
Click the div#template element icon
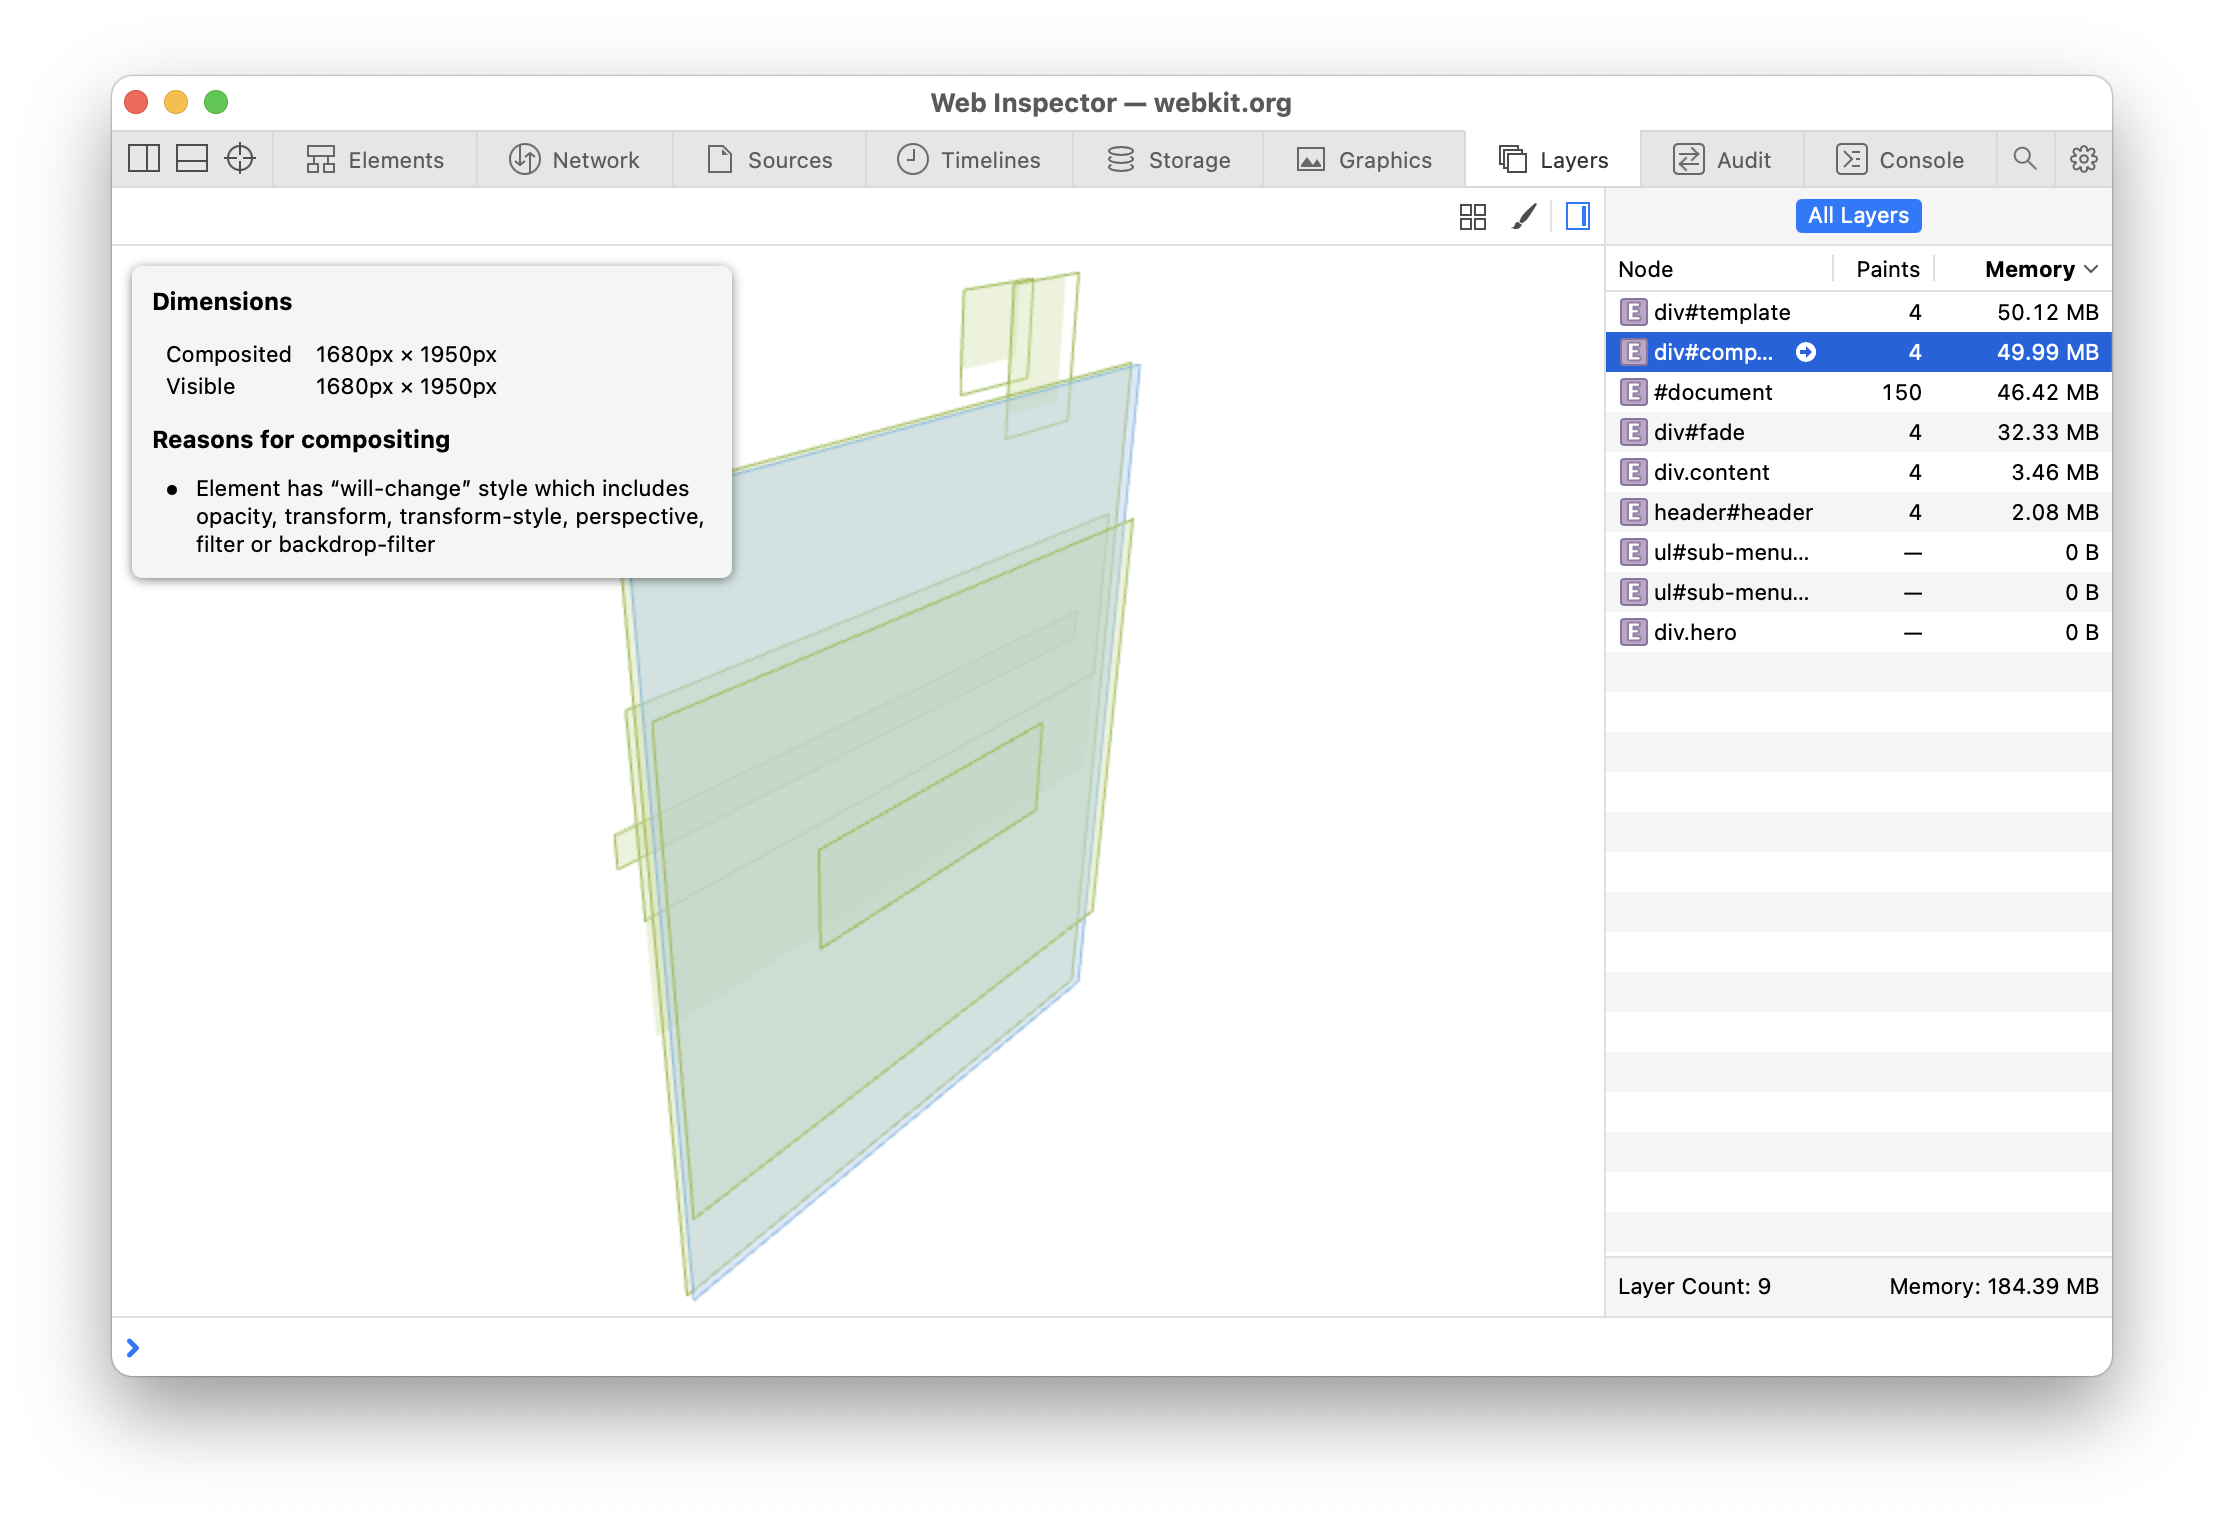[1633, 312]
